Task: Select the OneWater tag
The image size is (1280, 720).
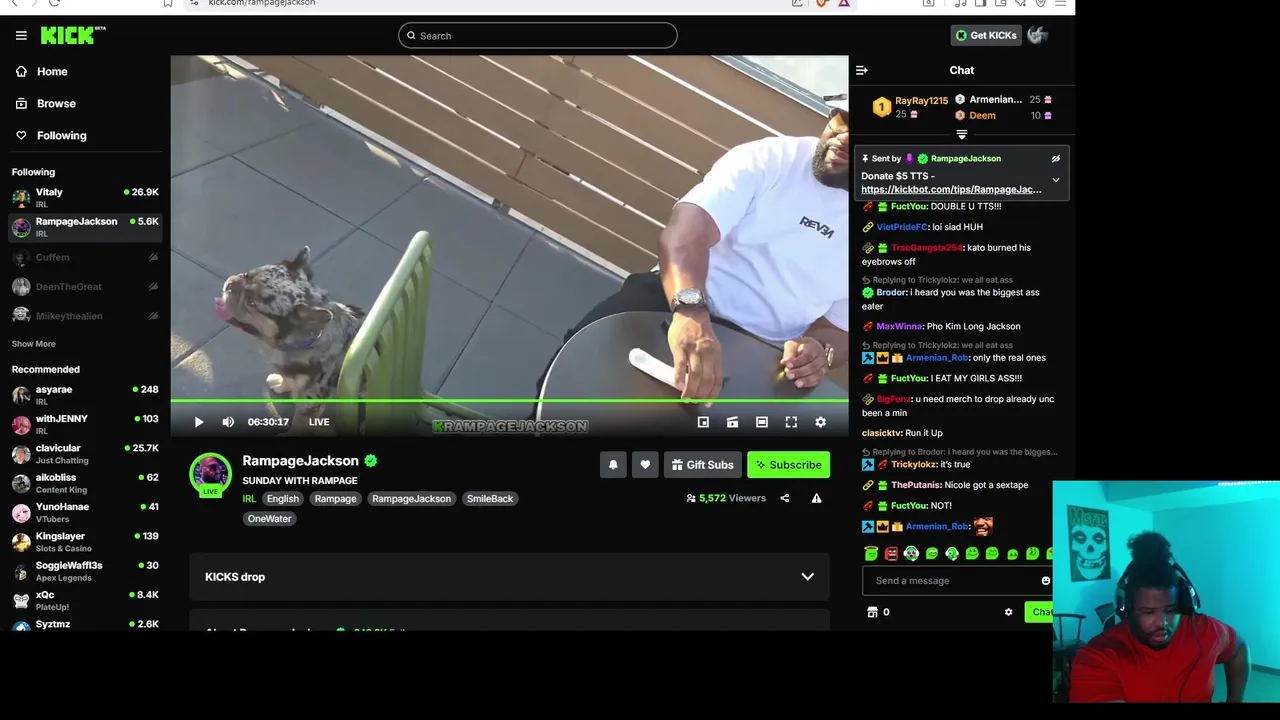Action: point(269,518)
